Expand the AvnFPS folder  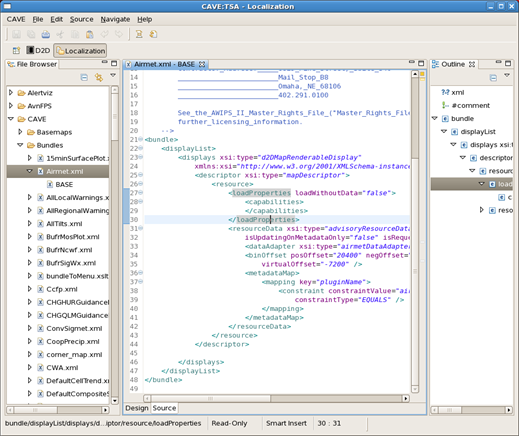pyautogui.click(x=11, y=106)
